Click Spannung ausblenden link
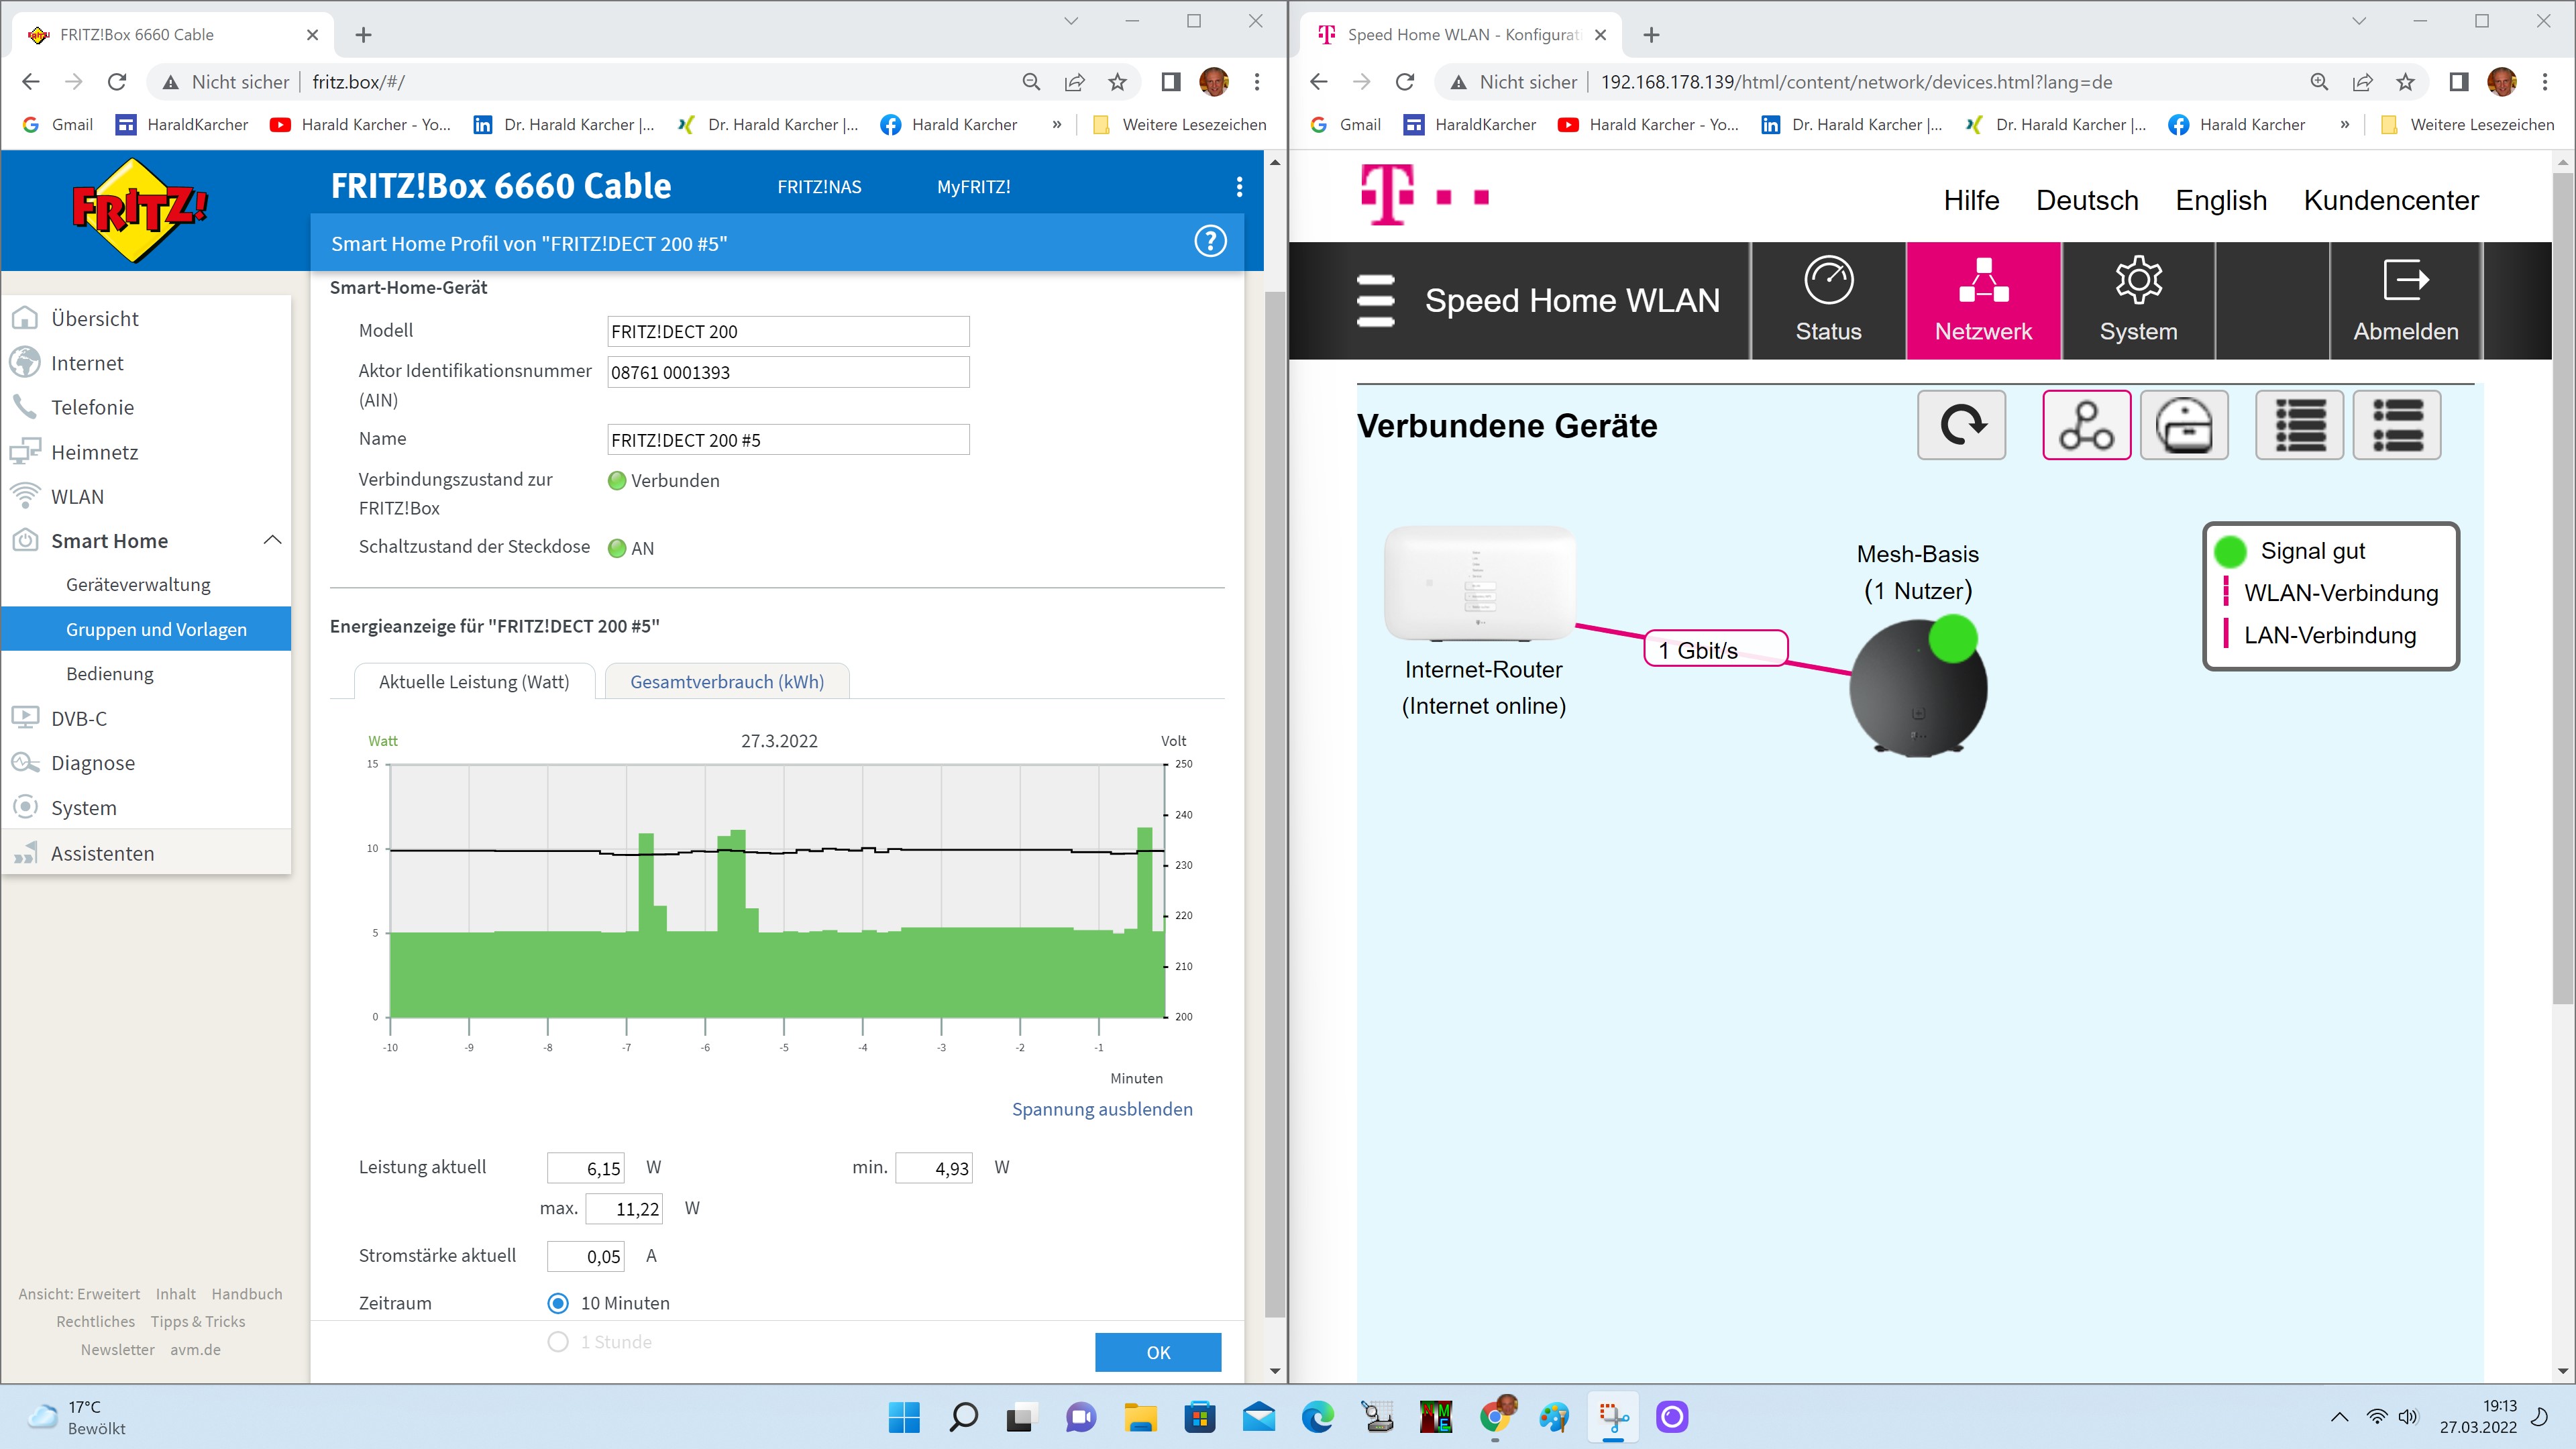Image resolution: width=2576 pixels, height=1449 pixels. (1102, 1109)
